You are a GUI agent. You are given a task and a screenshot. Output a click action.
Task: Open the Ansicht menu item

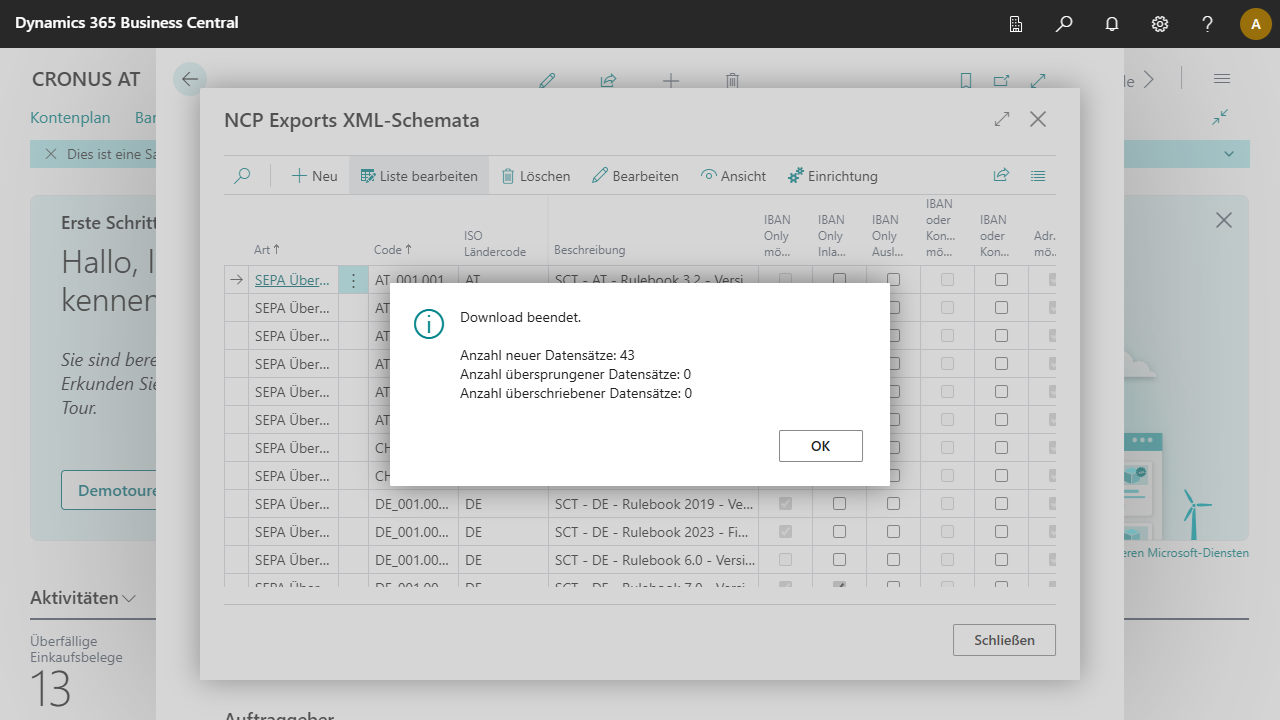pos(733,176)
